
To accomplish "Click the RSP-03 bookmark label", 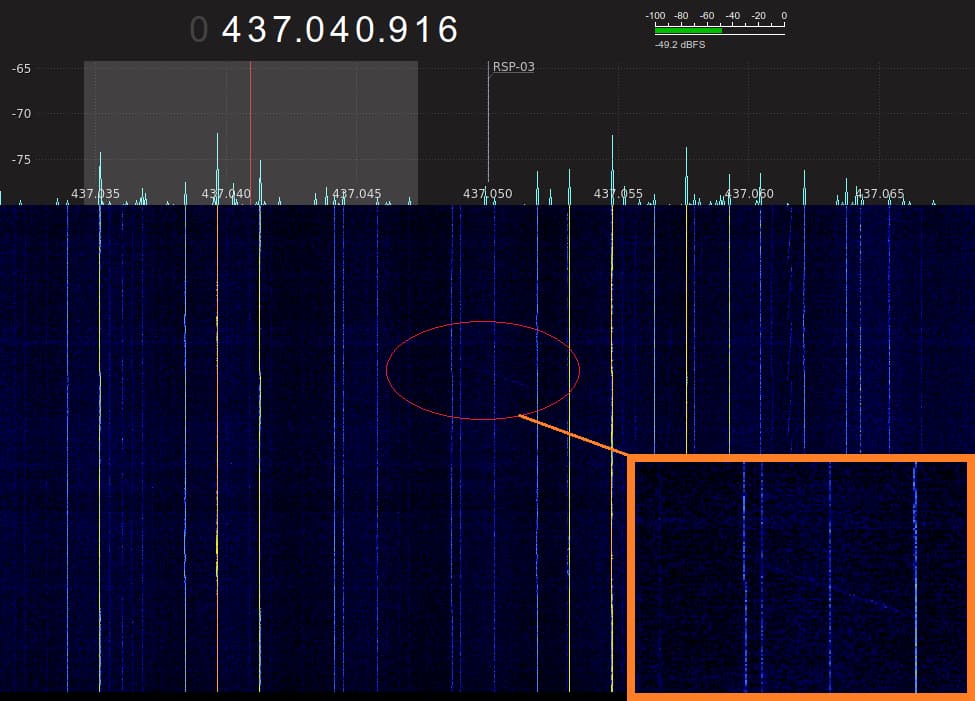I will click(x=513, y=67).
